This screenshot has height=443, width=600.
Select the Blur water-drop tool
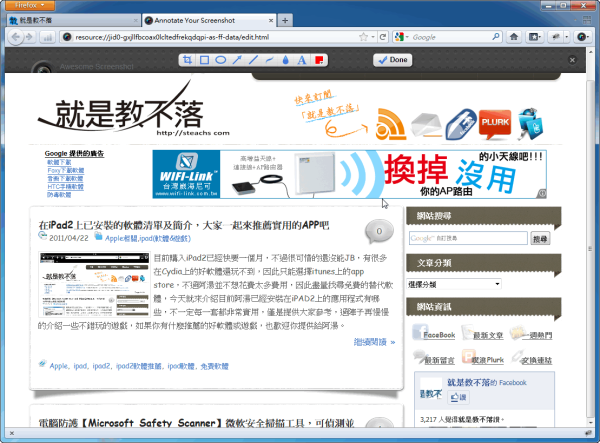coord(286,60)
